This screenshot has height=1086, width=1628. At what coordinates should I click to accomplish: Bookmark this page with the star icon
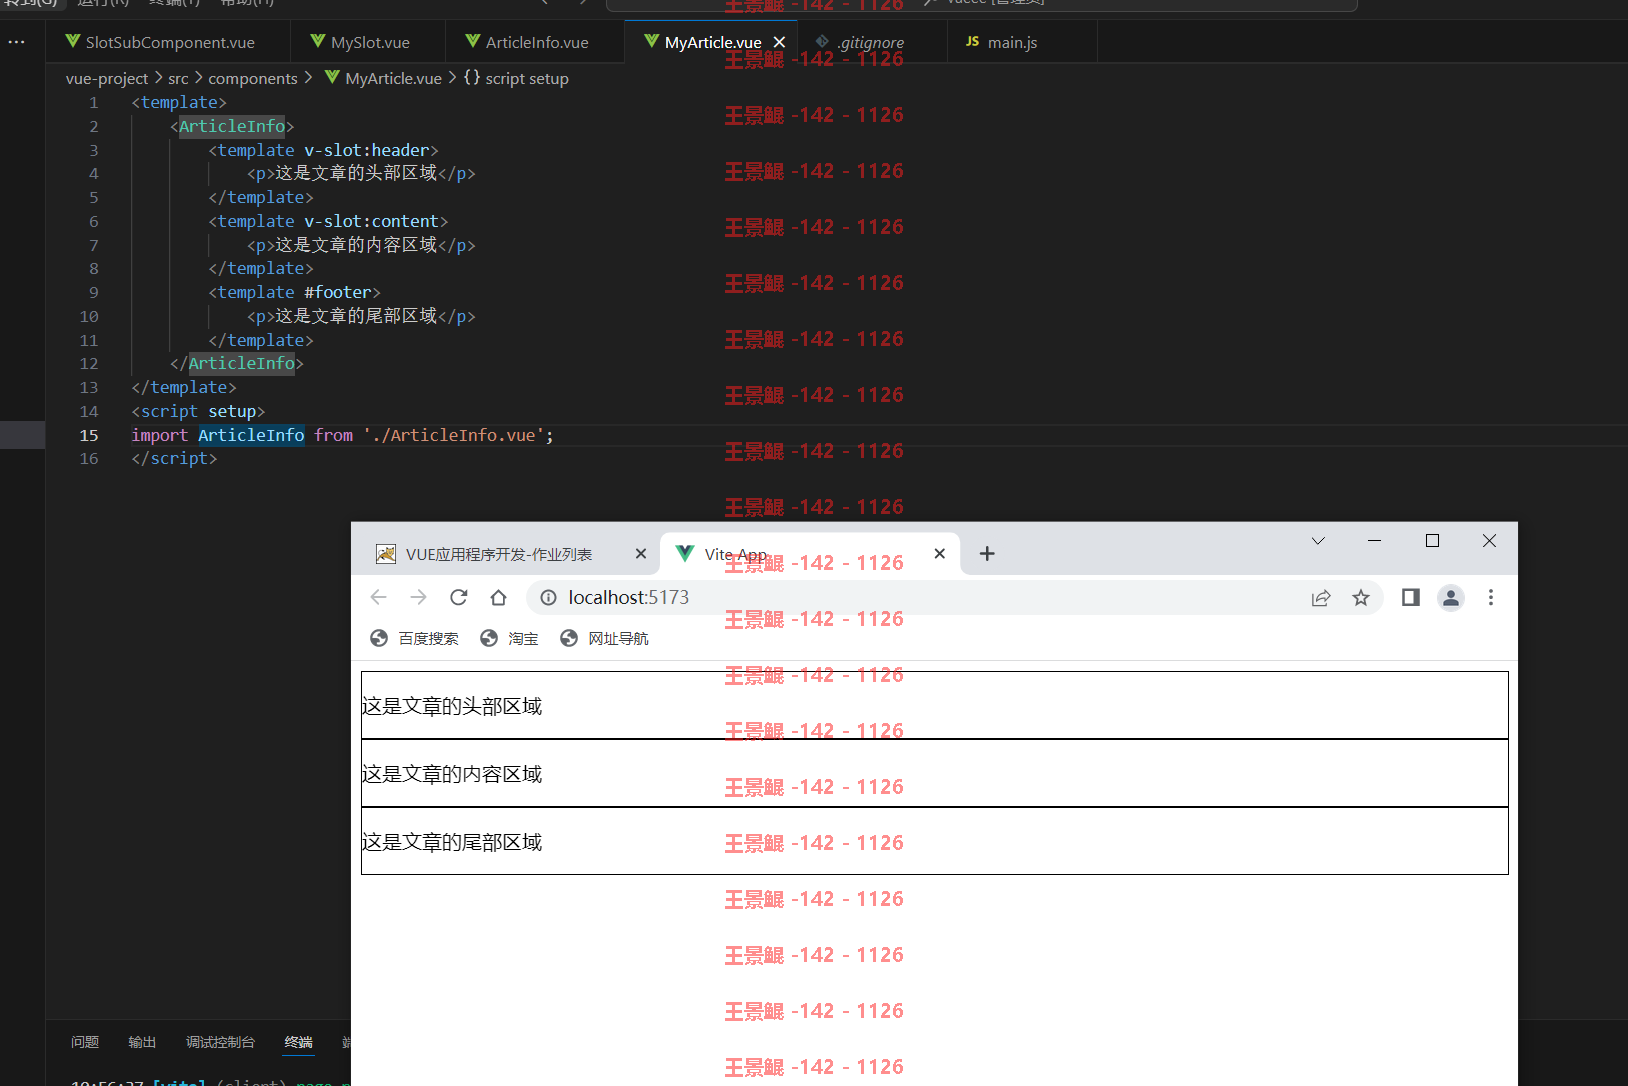(1361, 597)
